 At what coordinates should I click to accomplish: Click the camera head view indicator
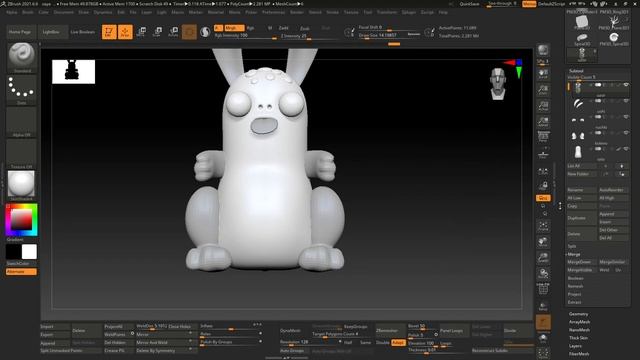click(x=498, y=84)
